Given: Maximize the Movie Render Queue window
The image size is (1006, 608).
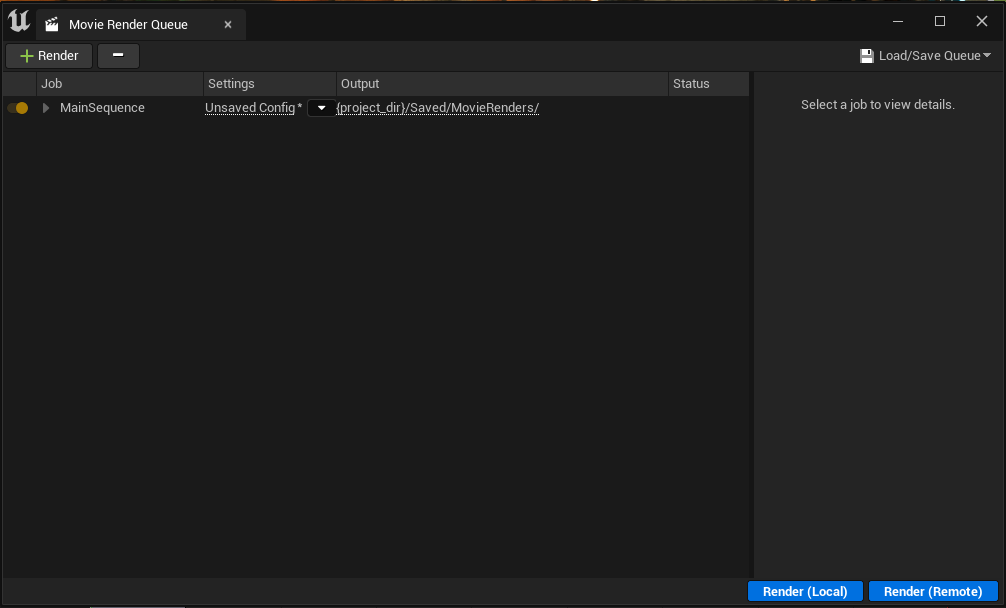Looking at the screenshot, I should 940,21.
